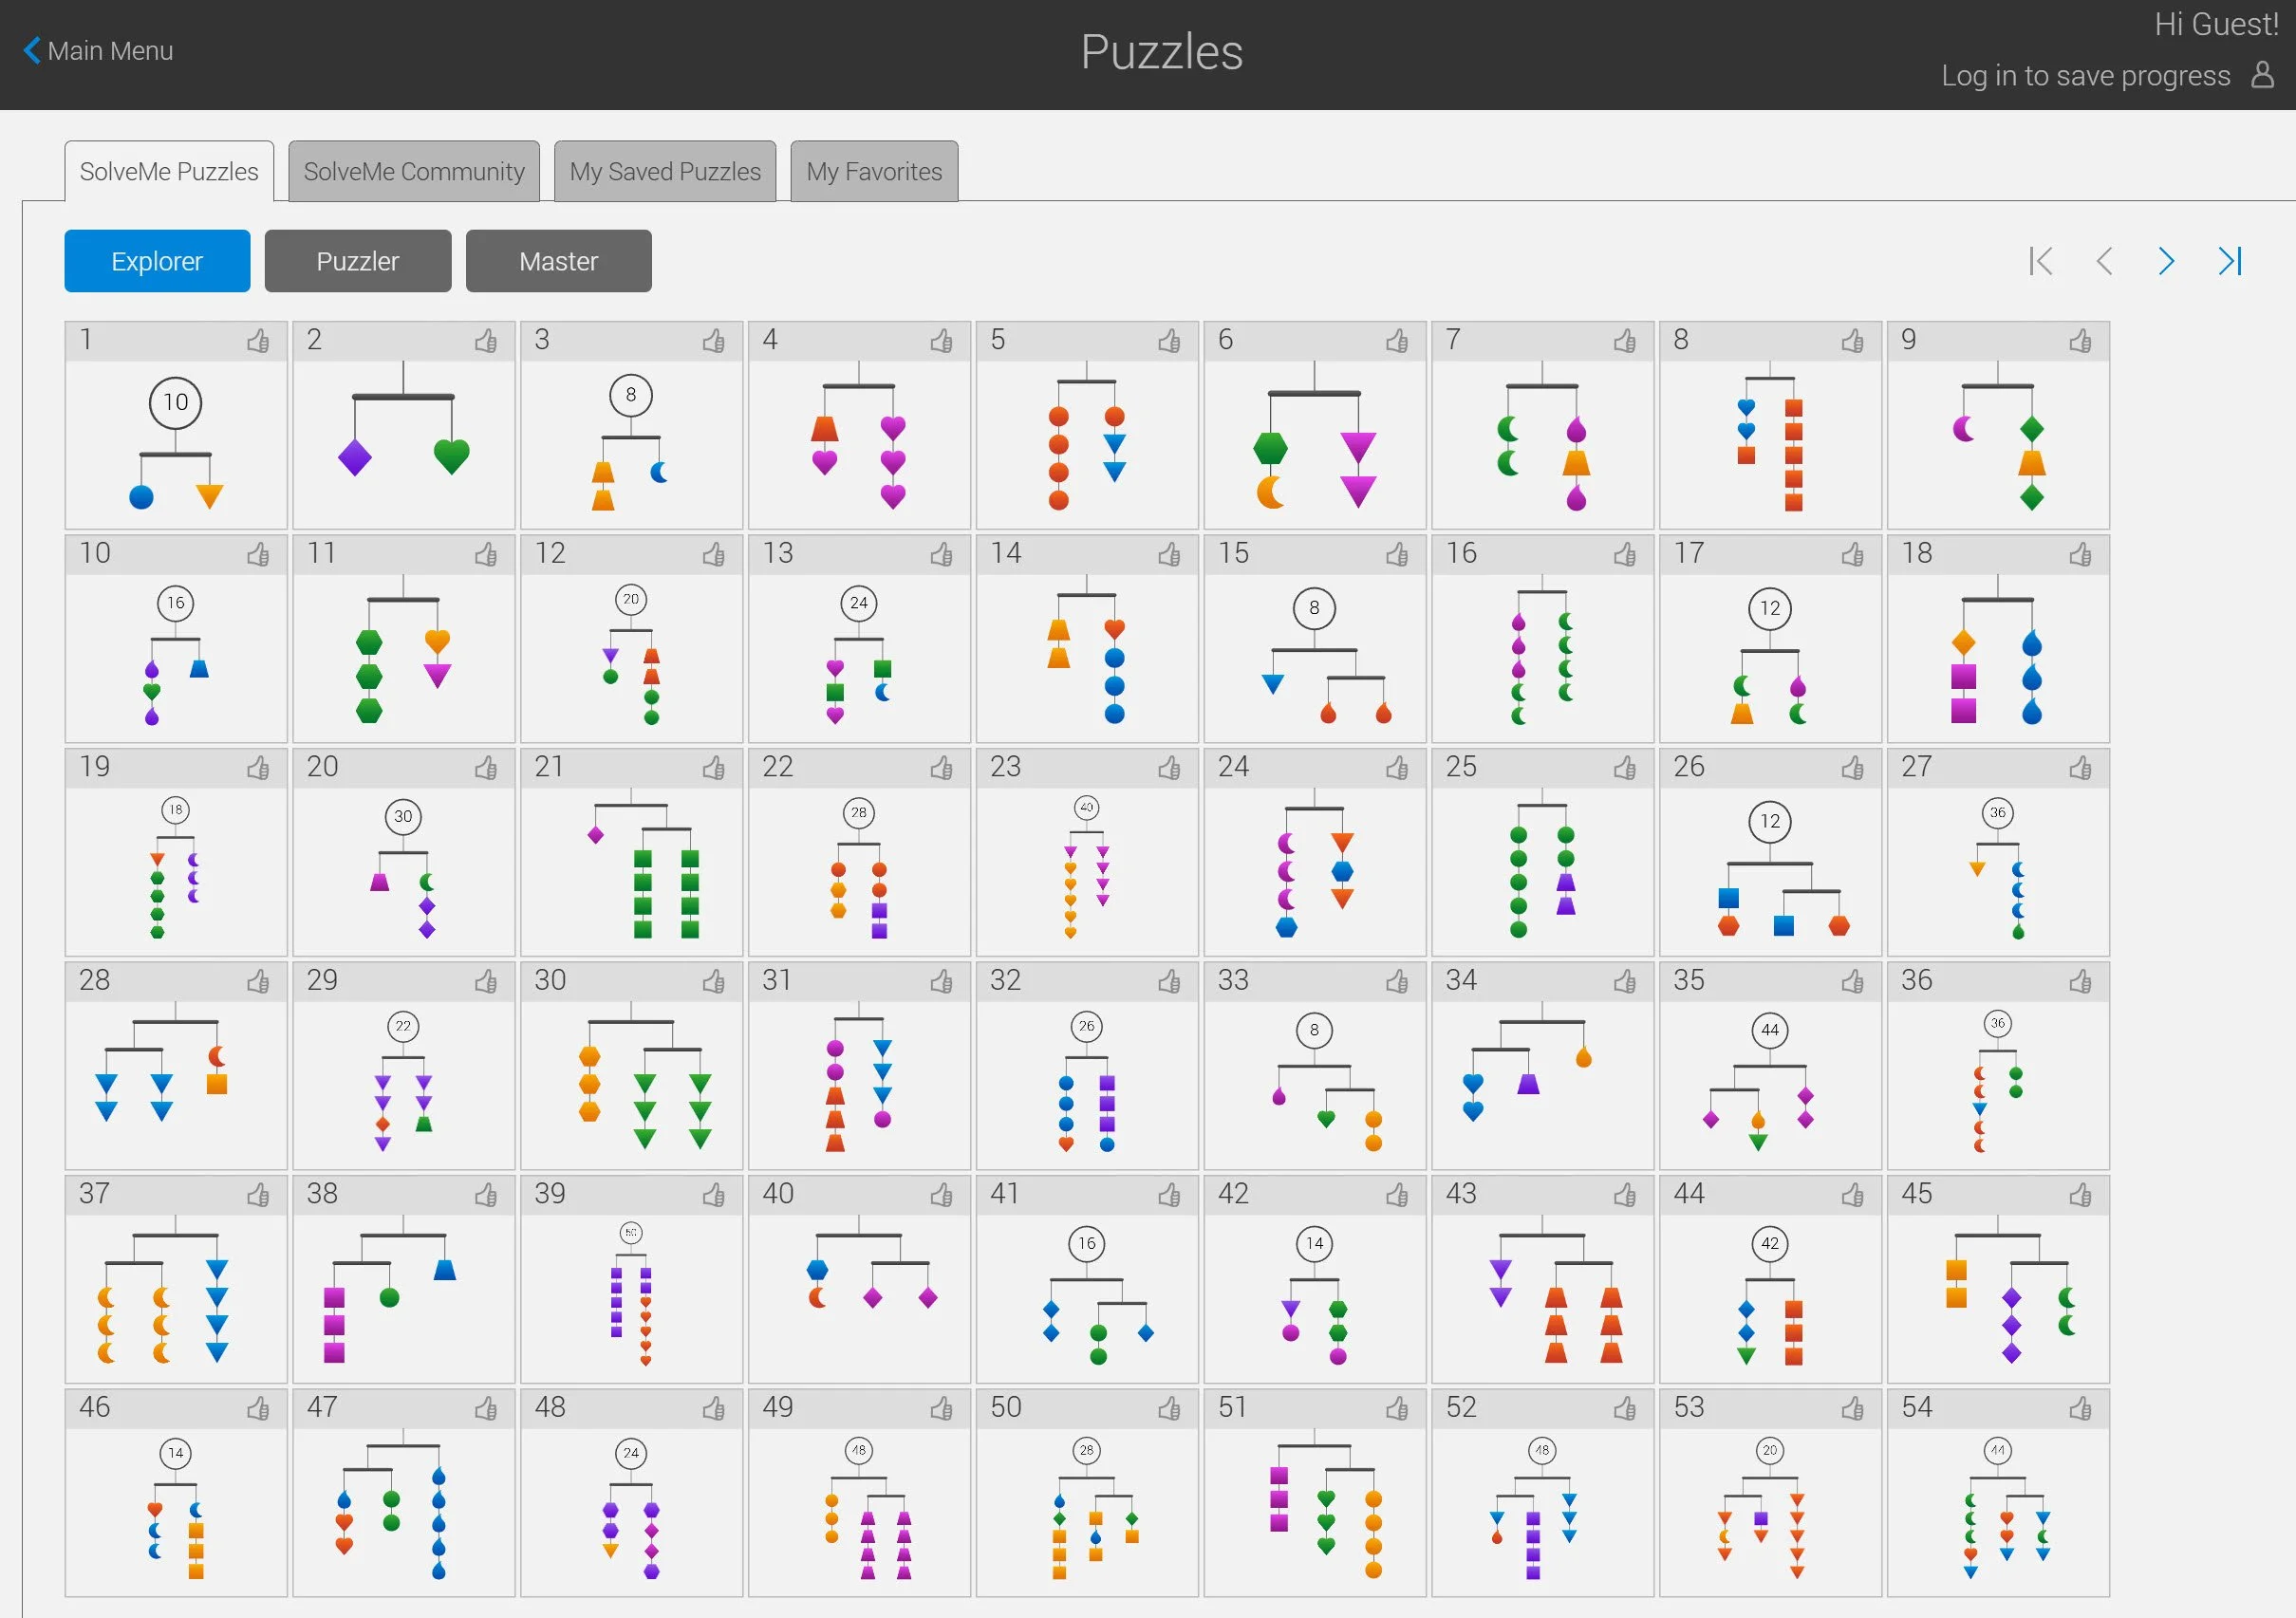Screen dimensions: 2296x1618
Task: Click Log in to save progress
Action: tap(2085, 76)
